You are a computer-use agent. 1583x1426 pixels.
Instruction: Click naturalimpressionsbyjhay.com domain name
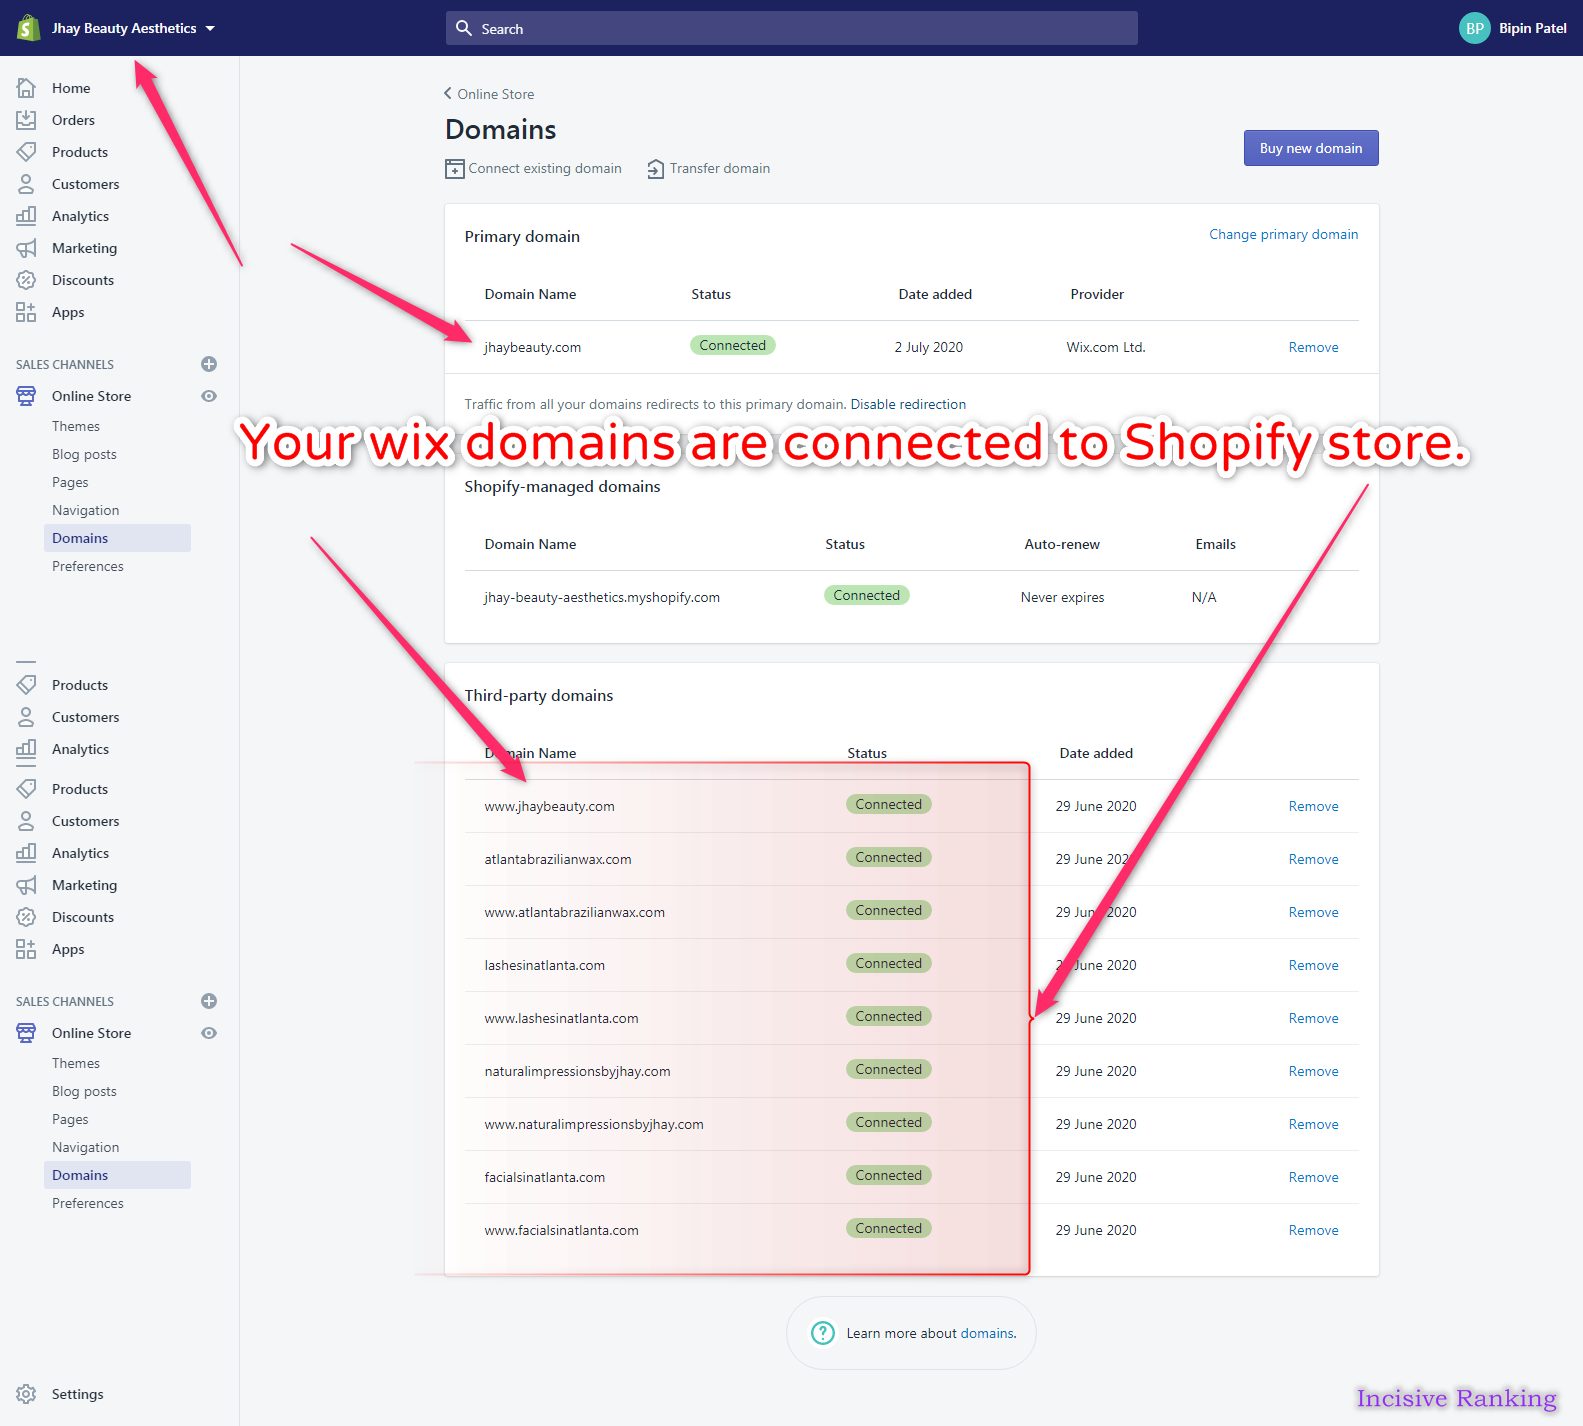[x=577, y=1071]
